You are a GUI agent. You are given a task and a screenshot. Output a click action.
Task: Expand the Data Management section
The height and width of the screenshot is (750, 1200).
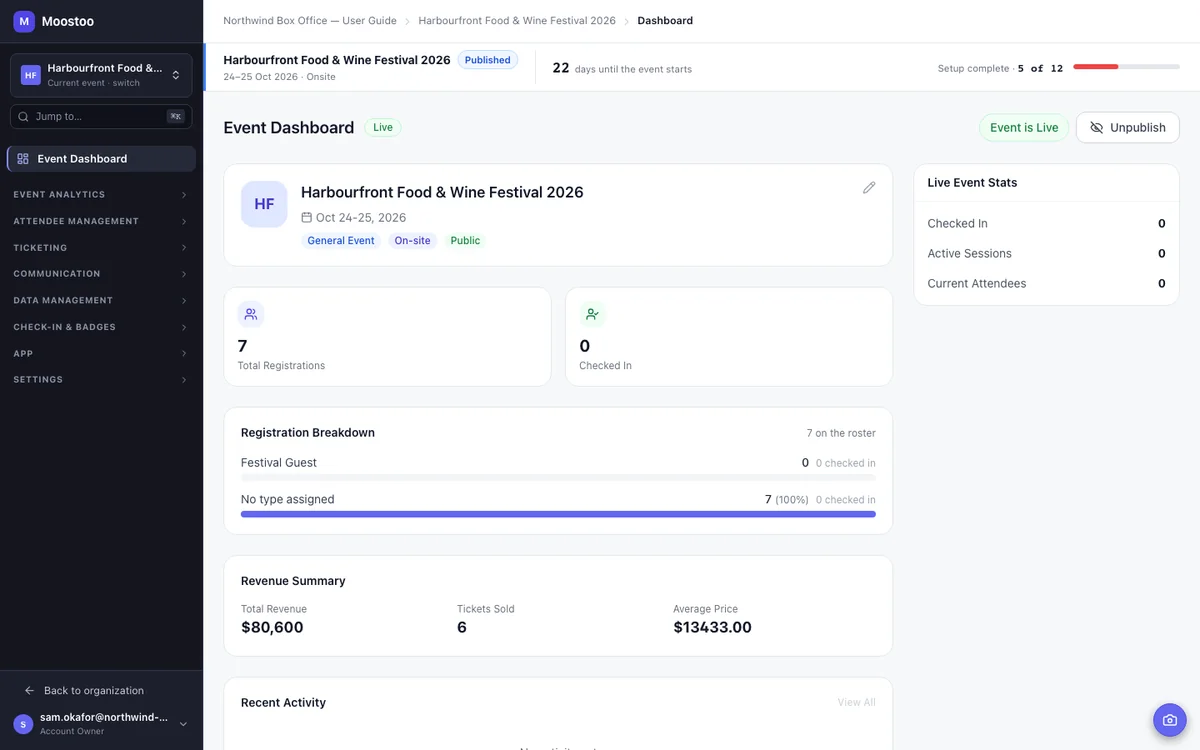(101, 300)
